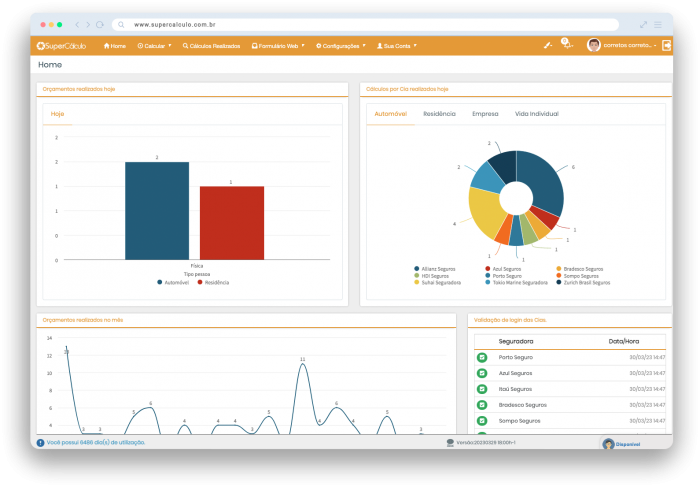Go to Home in the navbar
Screen dimensions: 700x487
click(115, 46)
